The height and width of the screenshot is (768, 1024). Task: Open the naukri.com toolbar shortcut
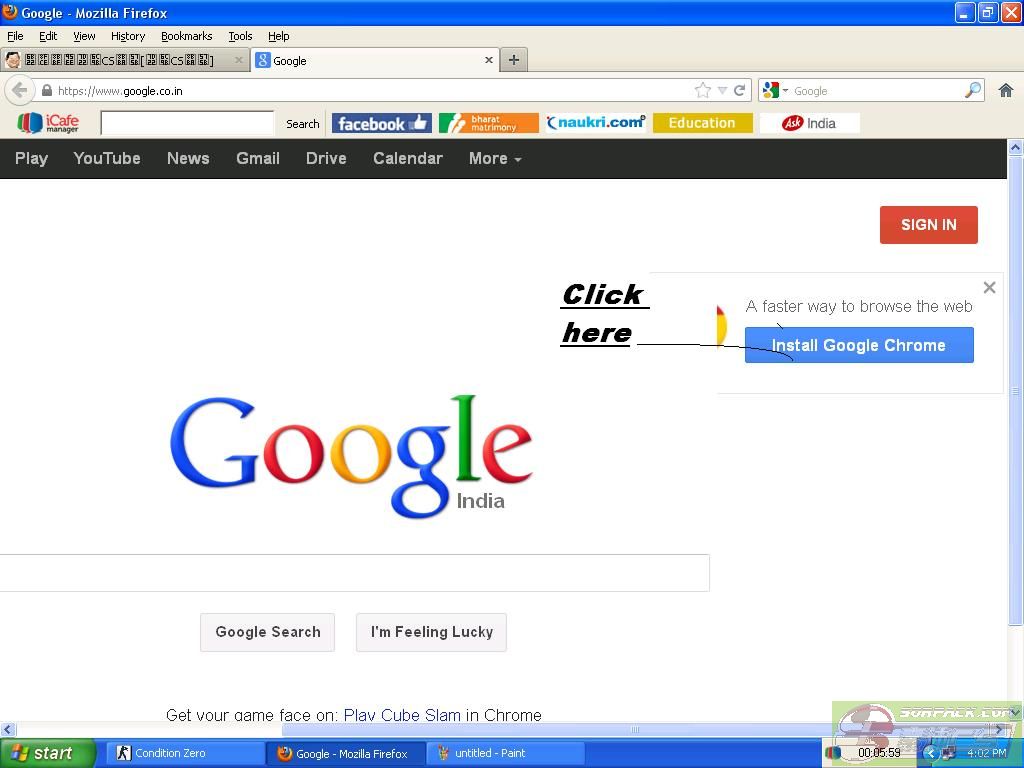click(595, 123)
